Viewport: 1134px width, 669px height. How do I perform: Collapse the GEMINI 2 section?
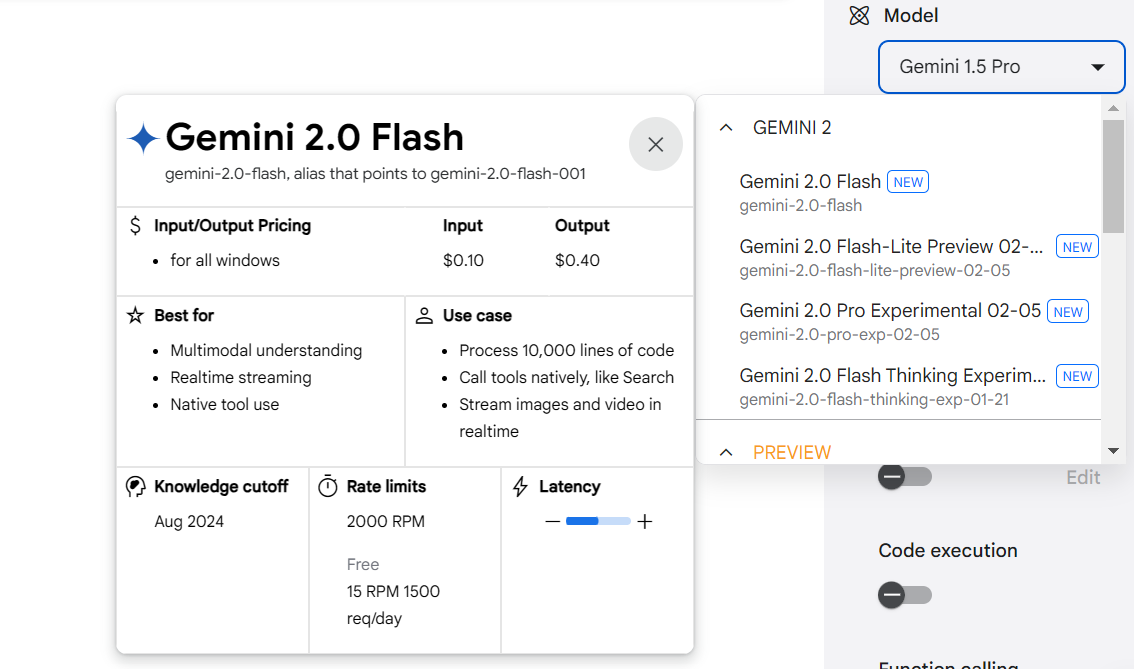[725, 127]
